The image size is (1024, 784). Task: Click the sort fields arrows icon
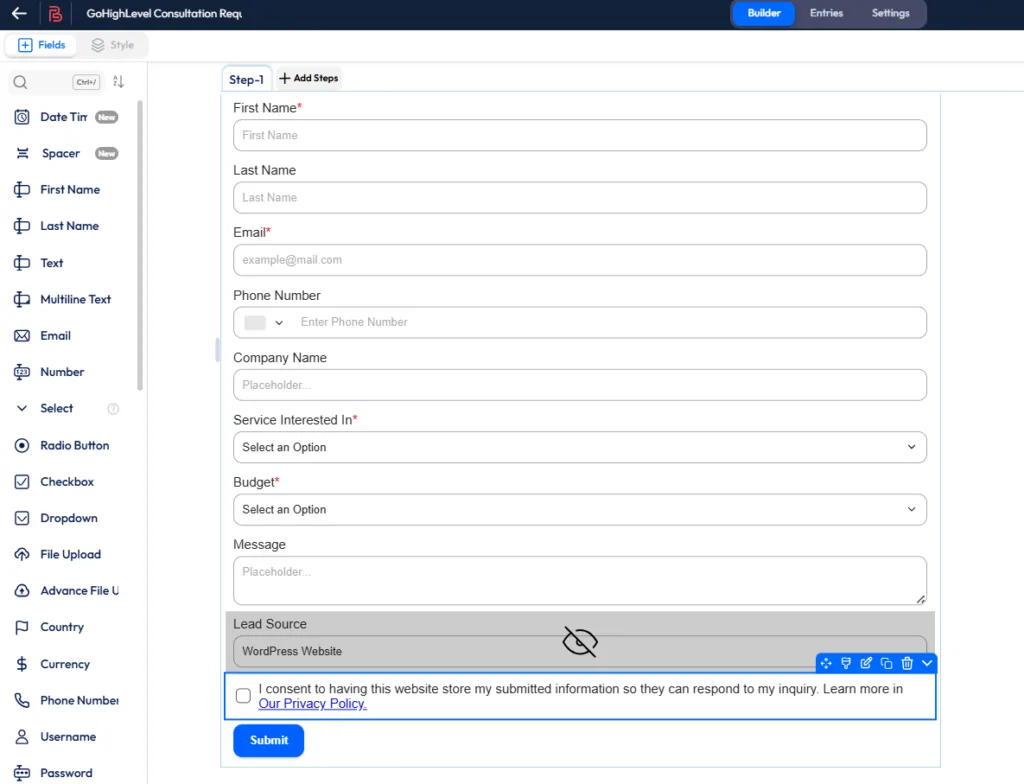pos(118,82)
